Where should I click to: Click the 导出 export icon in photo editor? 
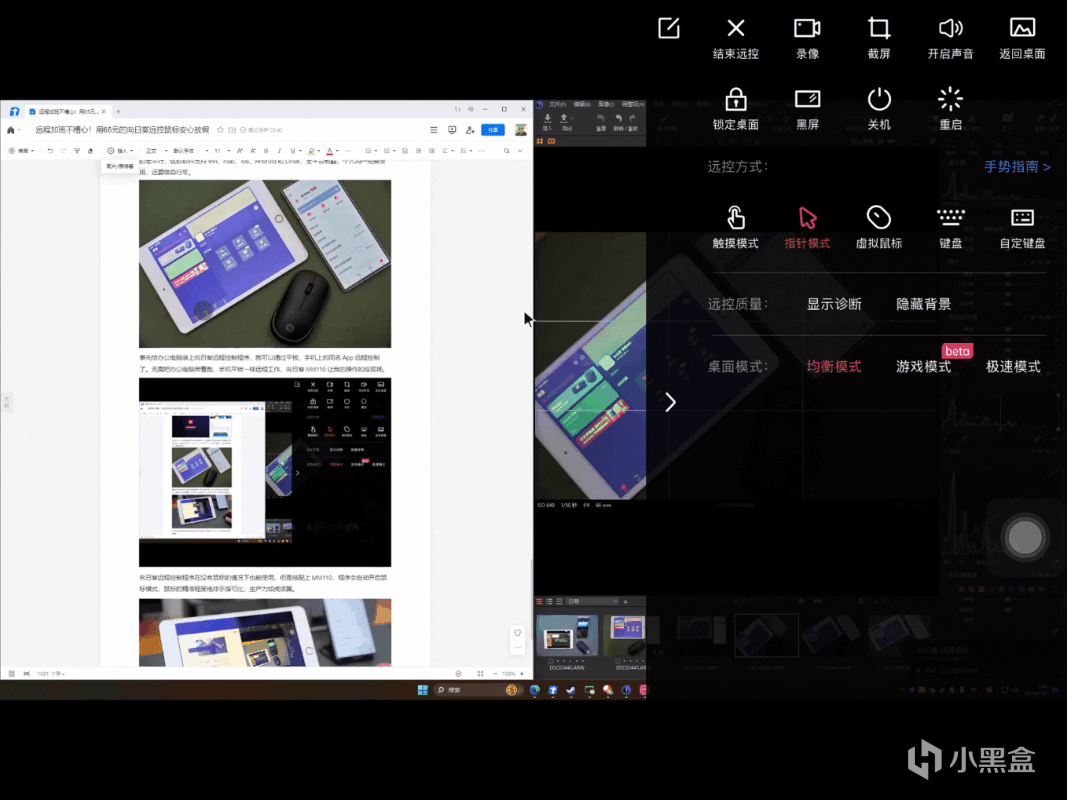coord(566,122)
